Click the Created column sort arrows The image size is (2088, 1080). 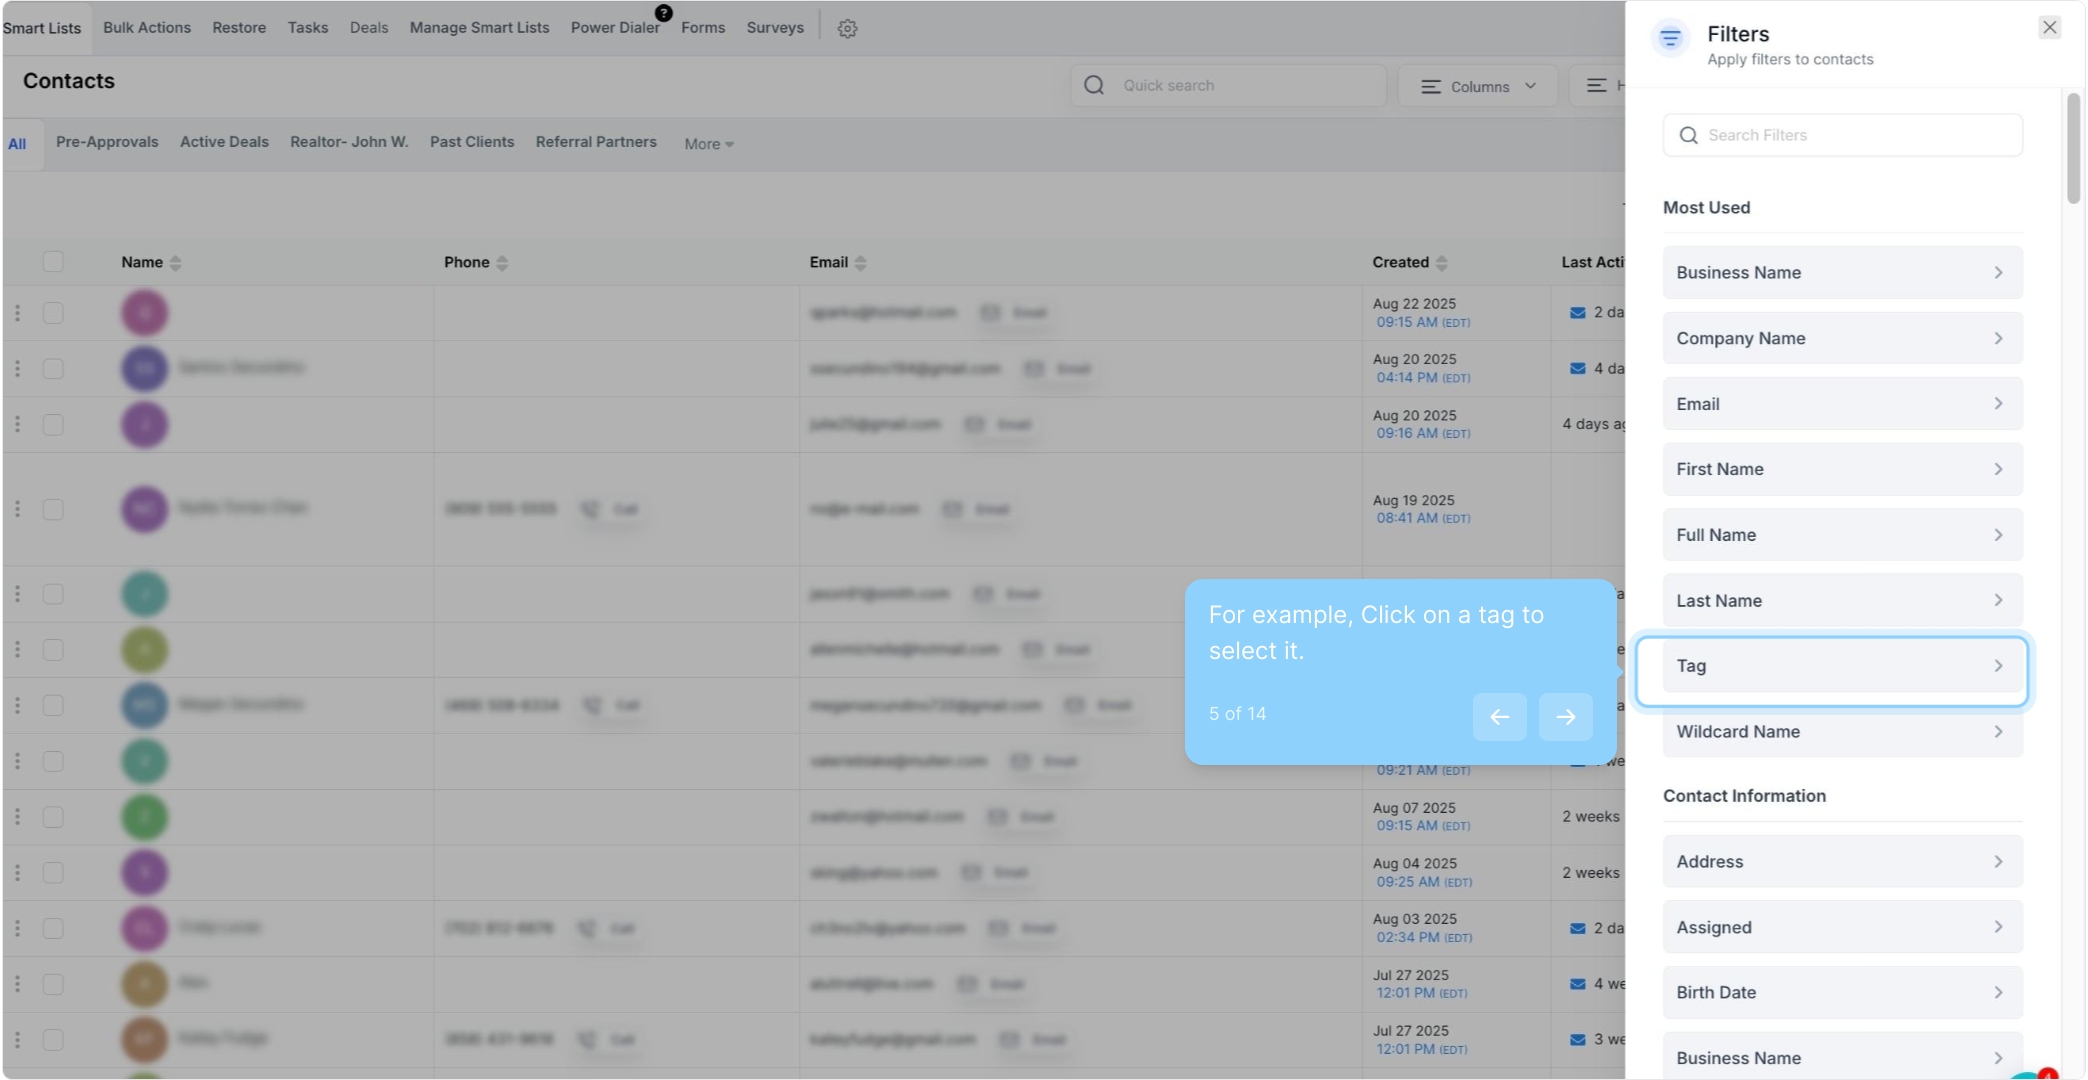point(1441,263)
